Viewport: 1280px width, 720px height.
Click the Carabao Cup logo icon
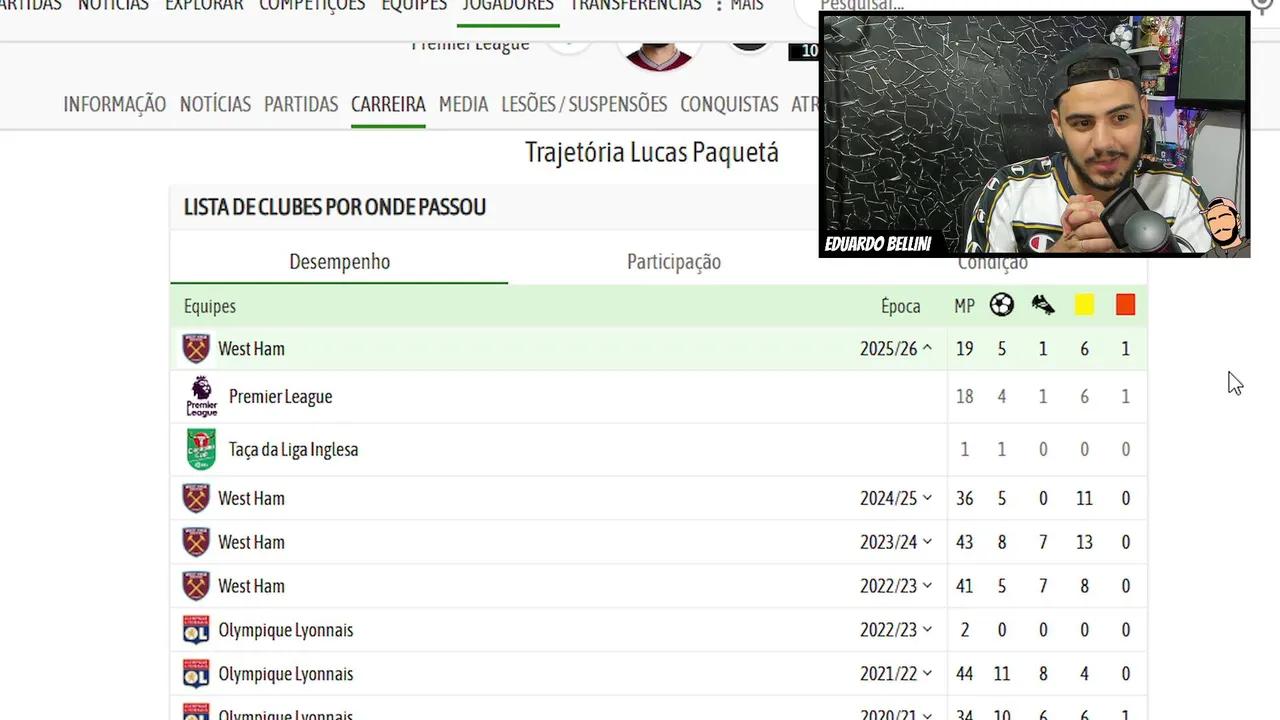pyautogui.click(x=201, y=449)
